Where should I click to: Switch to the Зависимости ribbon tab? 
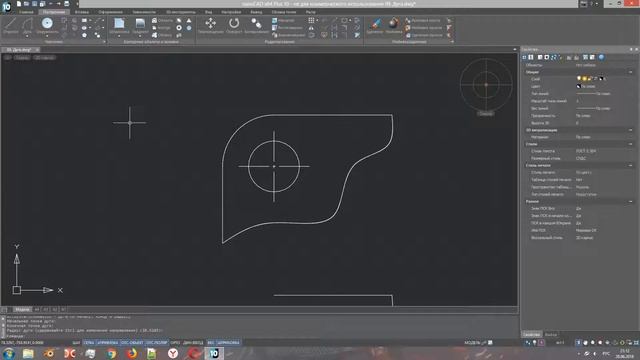(x=144, y=12)
